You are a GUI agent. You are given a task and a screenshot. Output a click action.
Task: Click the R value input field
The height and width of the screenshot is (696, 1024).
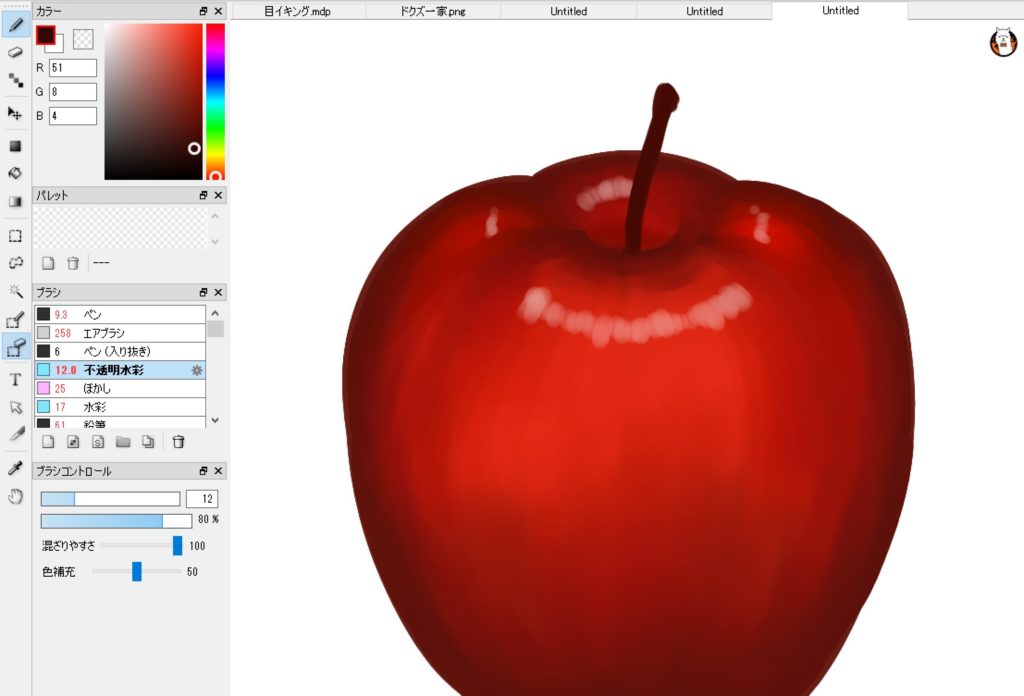click(72, 68)
